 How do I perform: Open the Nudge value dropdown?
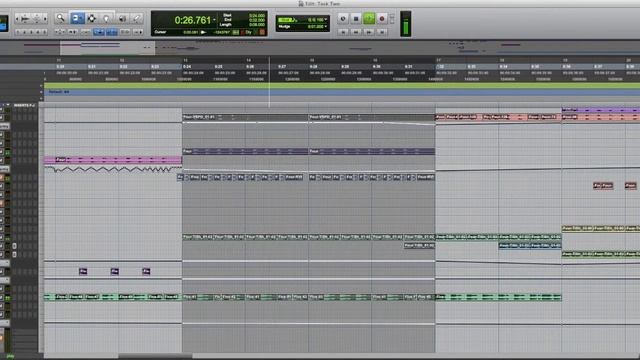coord(325,27)
